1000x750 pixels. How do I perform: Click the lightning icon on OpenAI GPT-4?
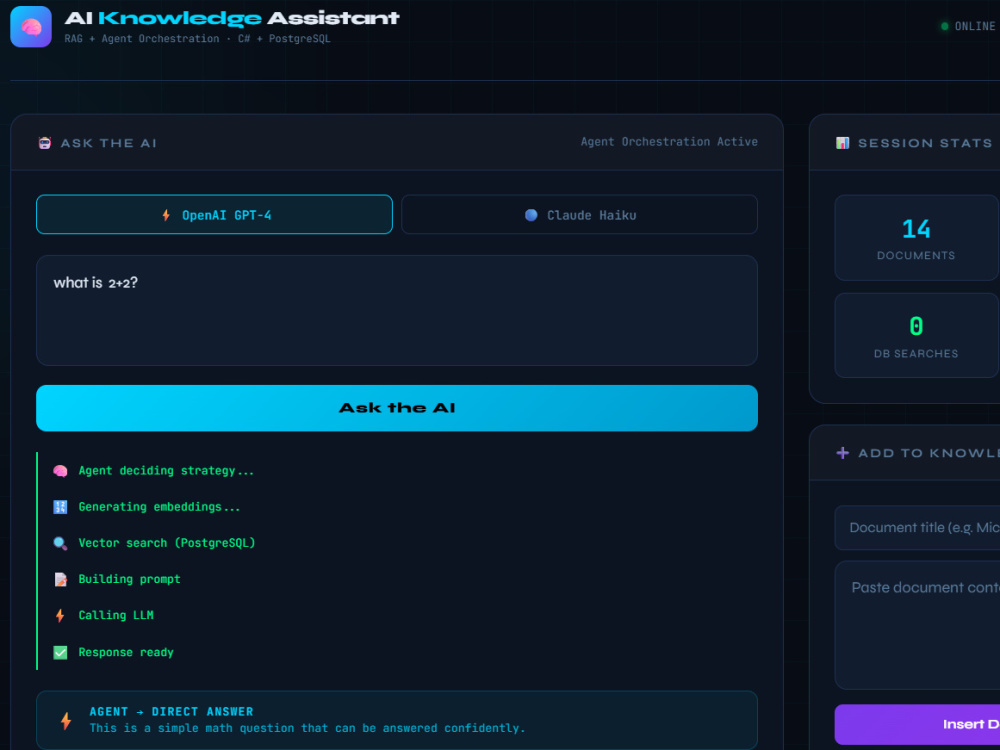tap(166, 216)
